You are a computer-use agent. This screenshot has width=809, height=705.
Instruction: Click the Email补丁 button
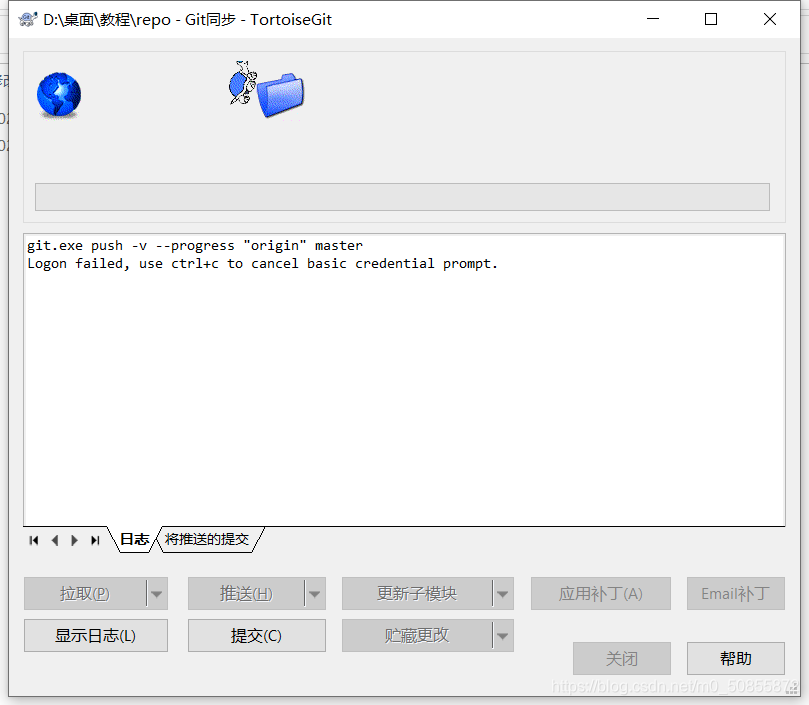pyautogui.click(x=736, y=594)
